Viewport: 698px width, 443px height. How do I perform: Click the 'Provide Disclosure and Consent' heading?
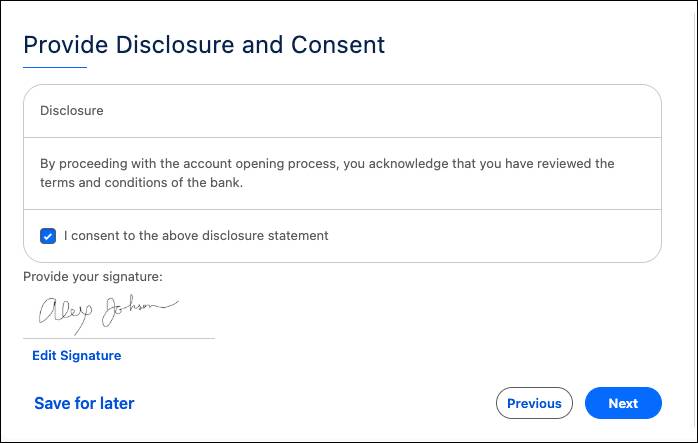click(204, 45)
